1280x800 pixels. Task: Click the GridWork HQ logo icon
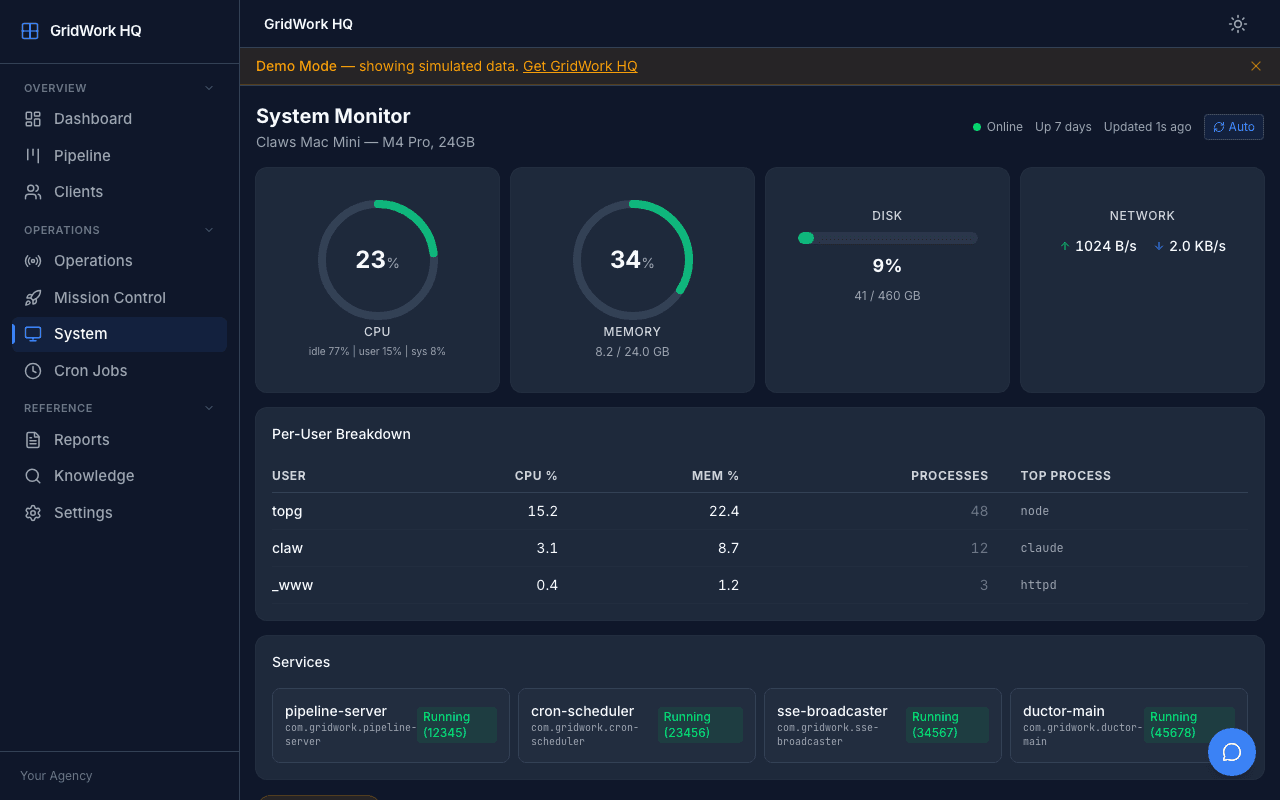28,30
